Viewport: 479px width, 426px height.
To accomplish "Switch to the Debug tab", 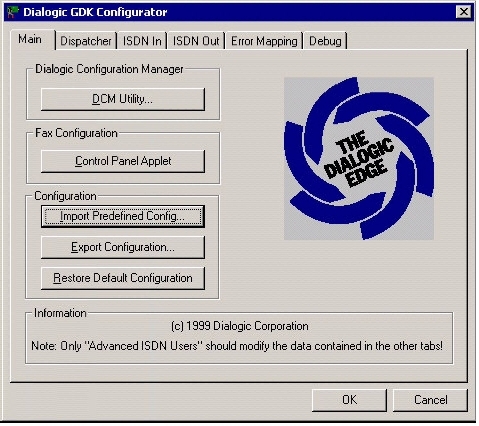I will click(x=325, y=41).
